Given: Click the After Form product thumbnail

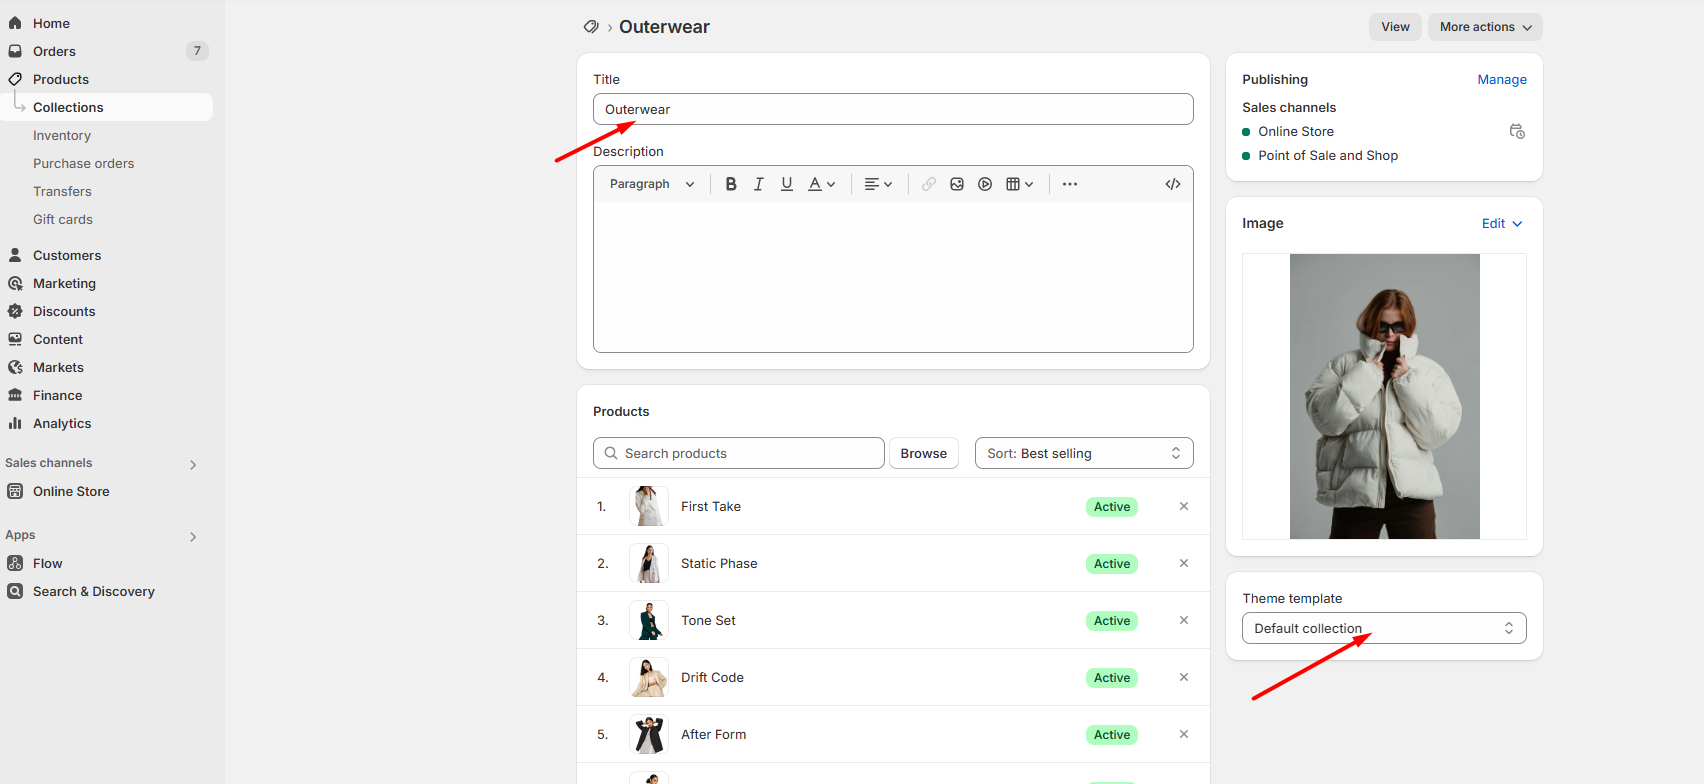Looking at the screenshot, I should (649, 734).
